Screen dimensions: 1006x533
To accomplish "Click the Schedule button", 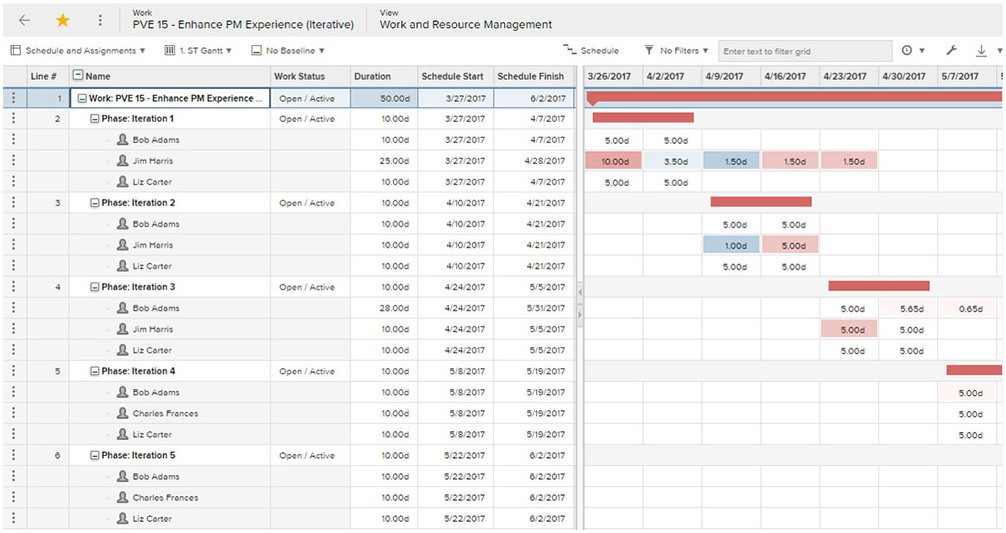I will (591, 50).
